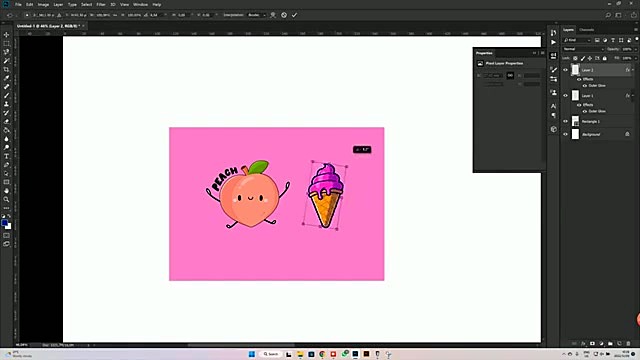Toggle Outer Glow visibility under Layer 1

coord(584,111)
